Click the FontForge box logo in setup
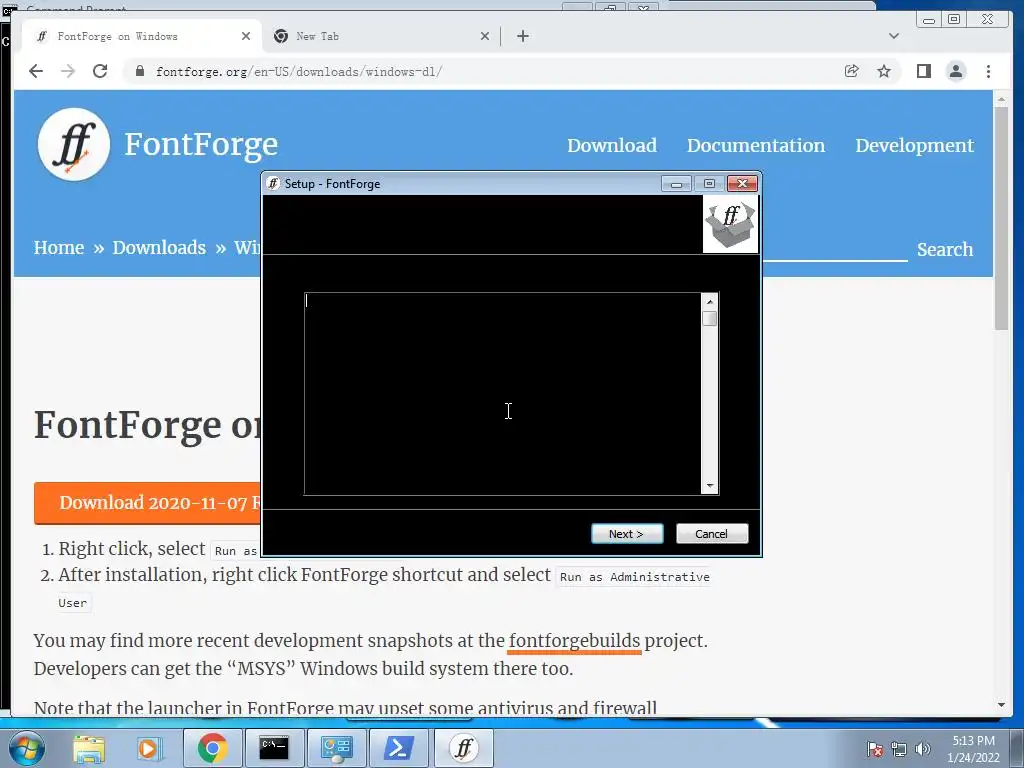Viewport: 1024px width, 768px height. (x=730, y=225)
